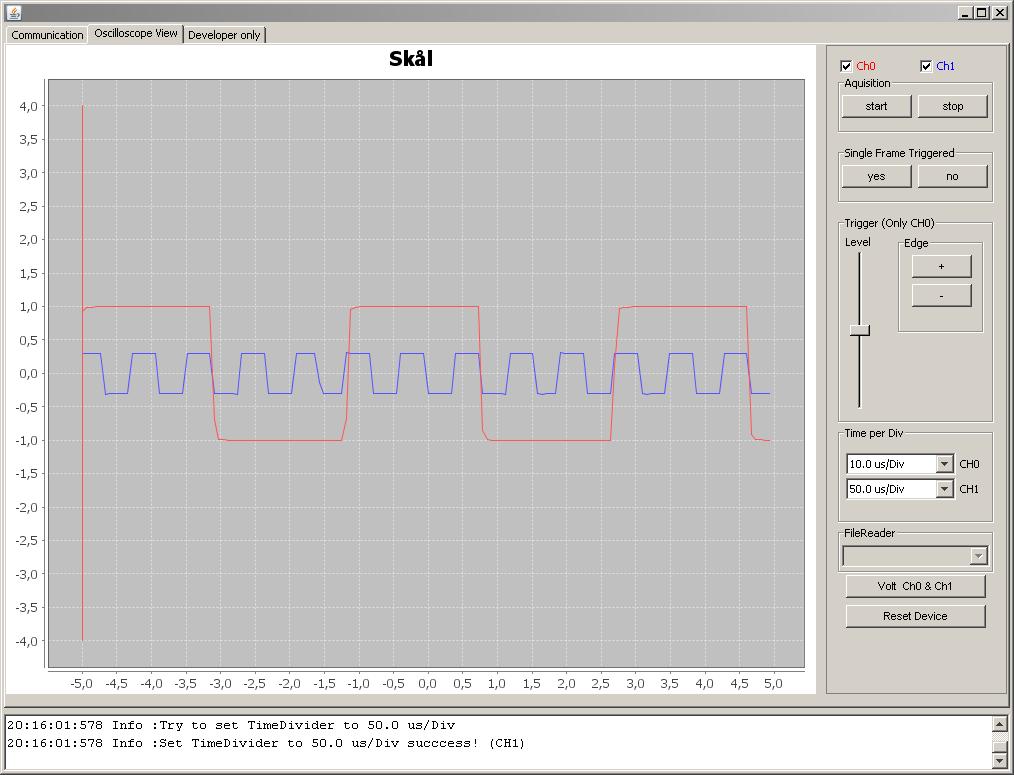This screenshot has width=1014, height=775.
Task: Disable the Ch1 channel checkbox
Action: pos(925,65)
